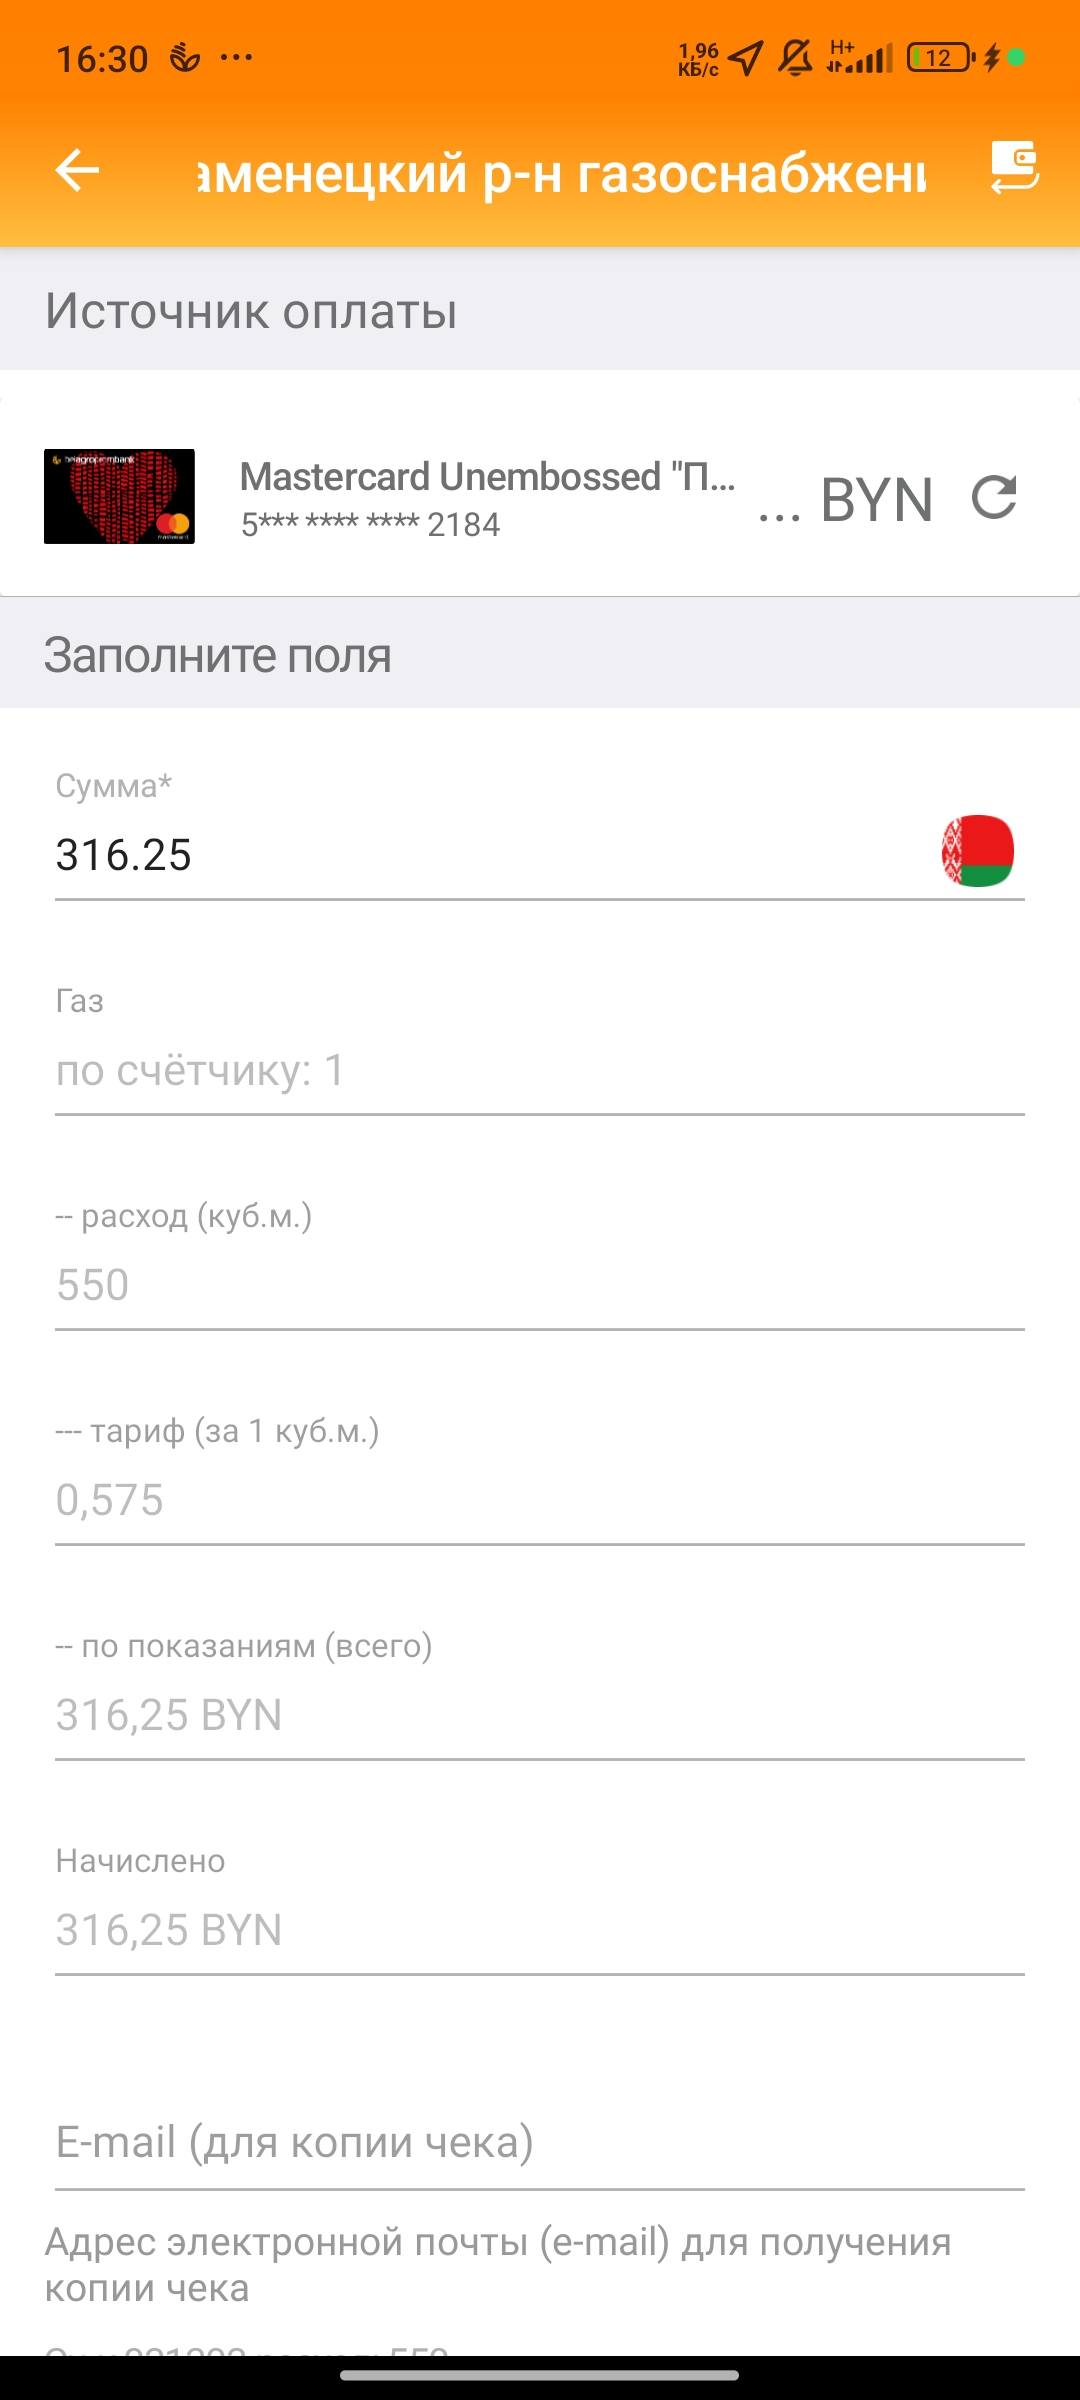Tap the E-mail receipt copy field
This screenshot has height=2400, width=1080.
pyautogui.click(x=540, y=2143)
